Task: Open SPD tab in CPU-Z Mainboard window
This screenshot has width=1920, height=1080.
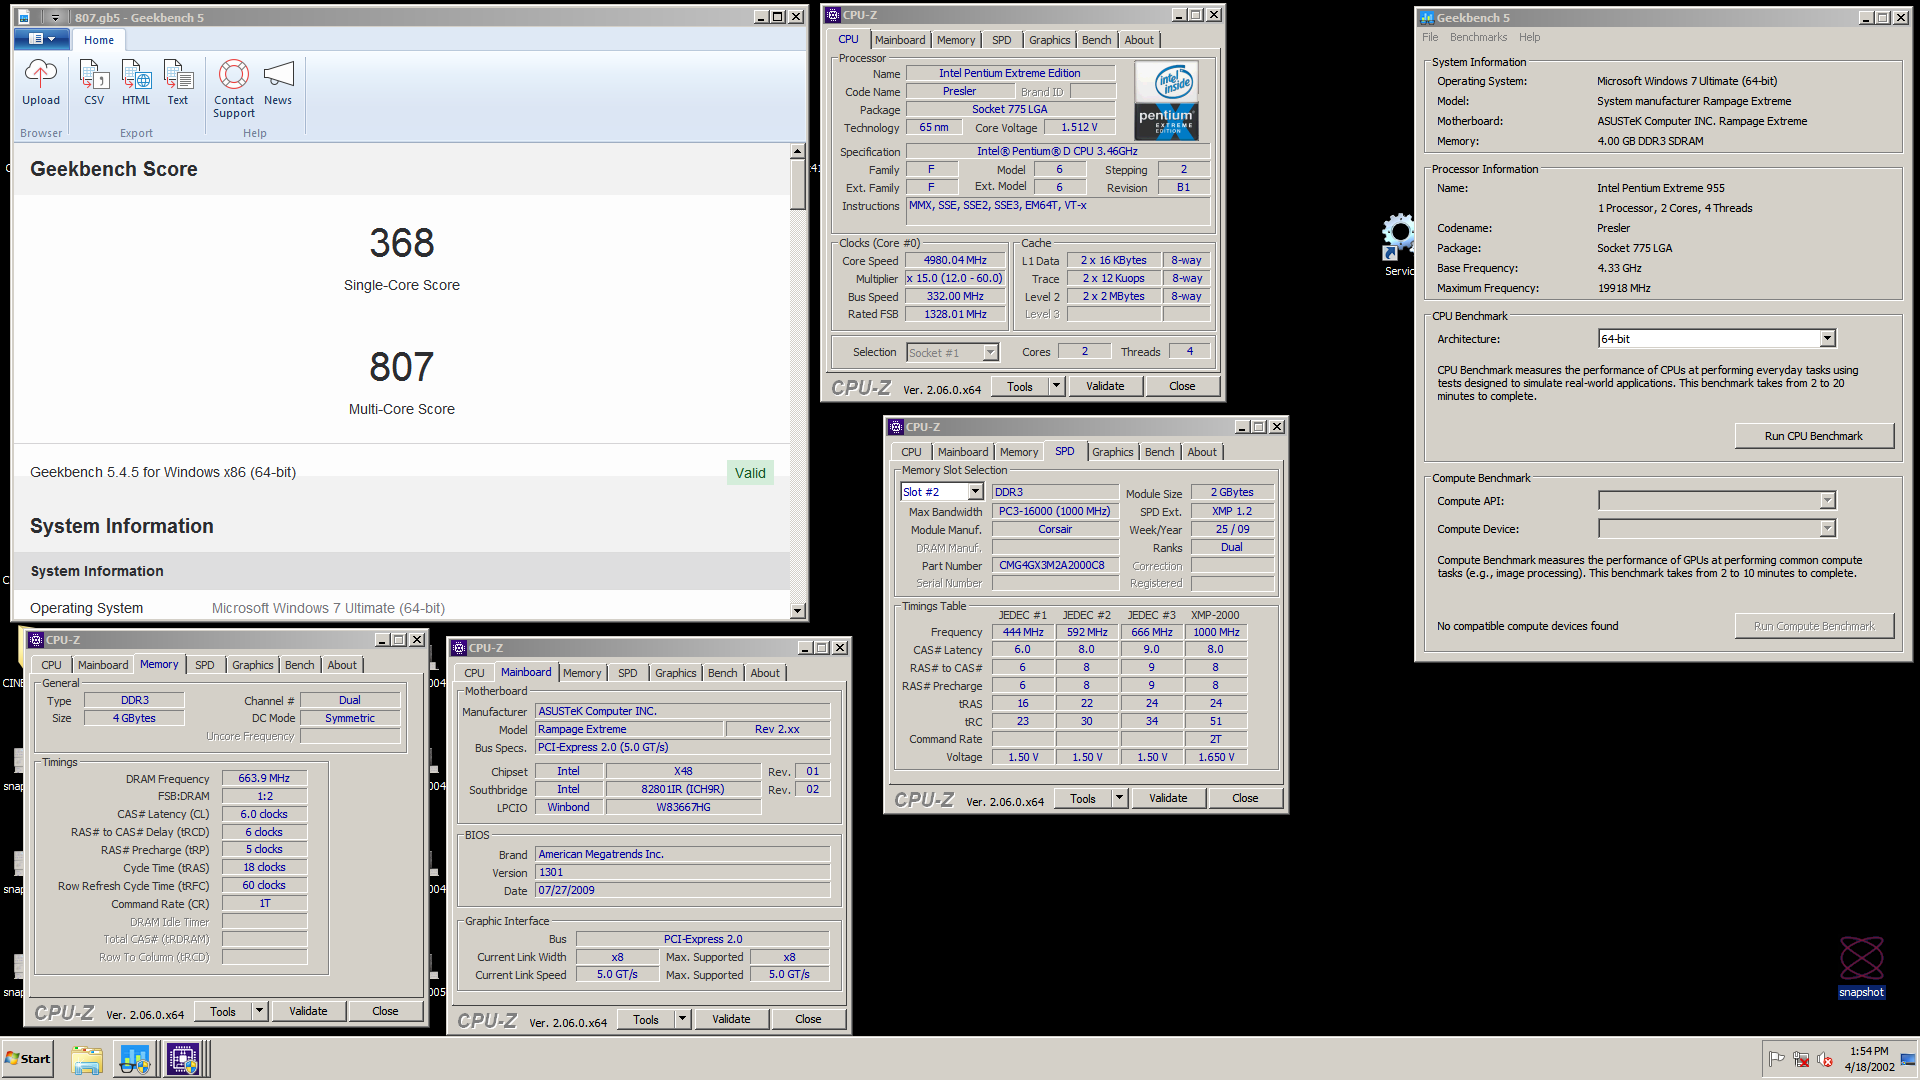Action: (627, 673)
